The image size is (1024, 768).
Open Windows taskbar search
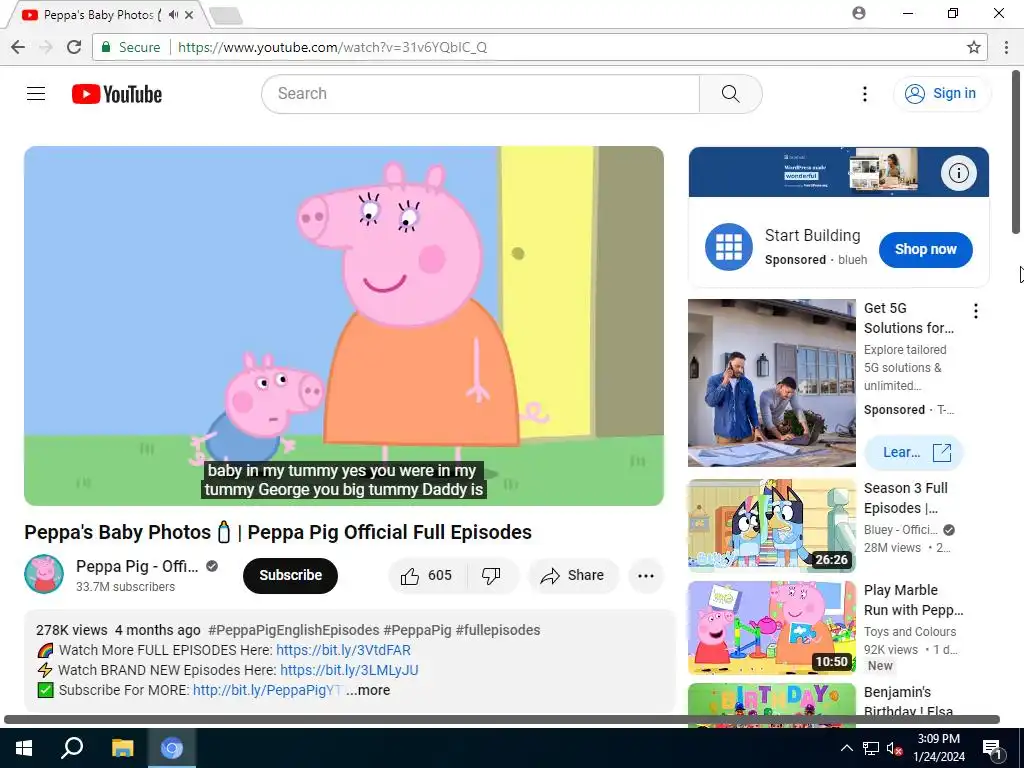pos(72,748)
